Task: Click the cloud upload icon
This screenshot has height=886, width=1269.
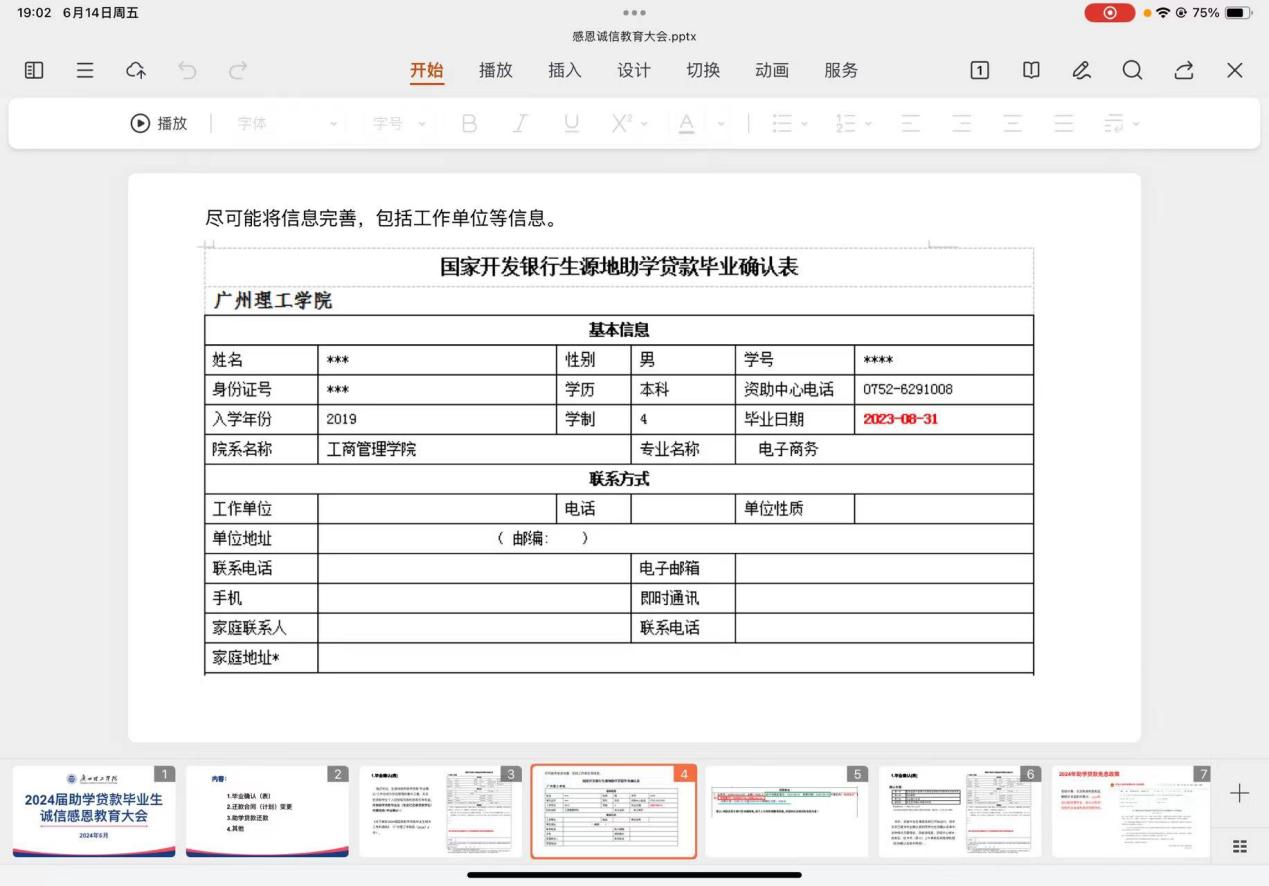Action: coord(136,70)
